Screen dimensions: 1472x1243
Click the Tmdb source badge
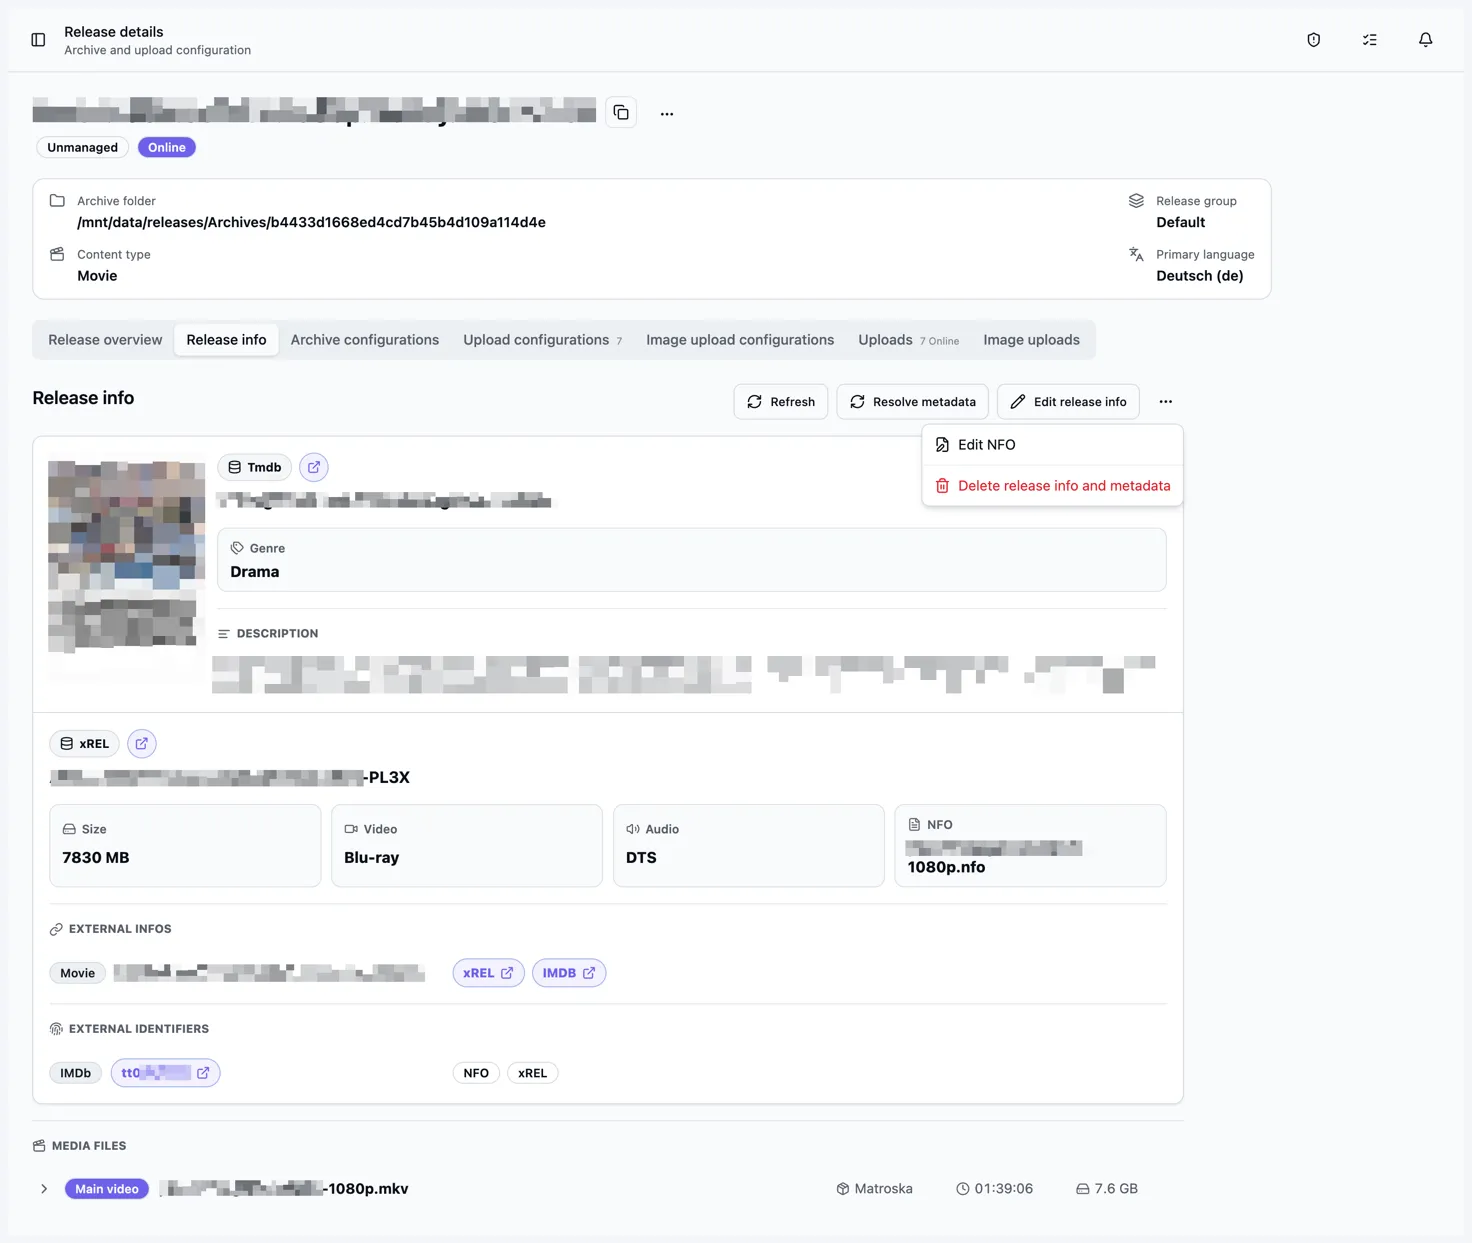point(255,467)
